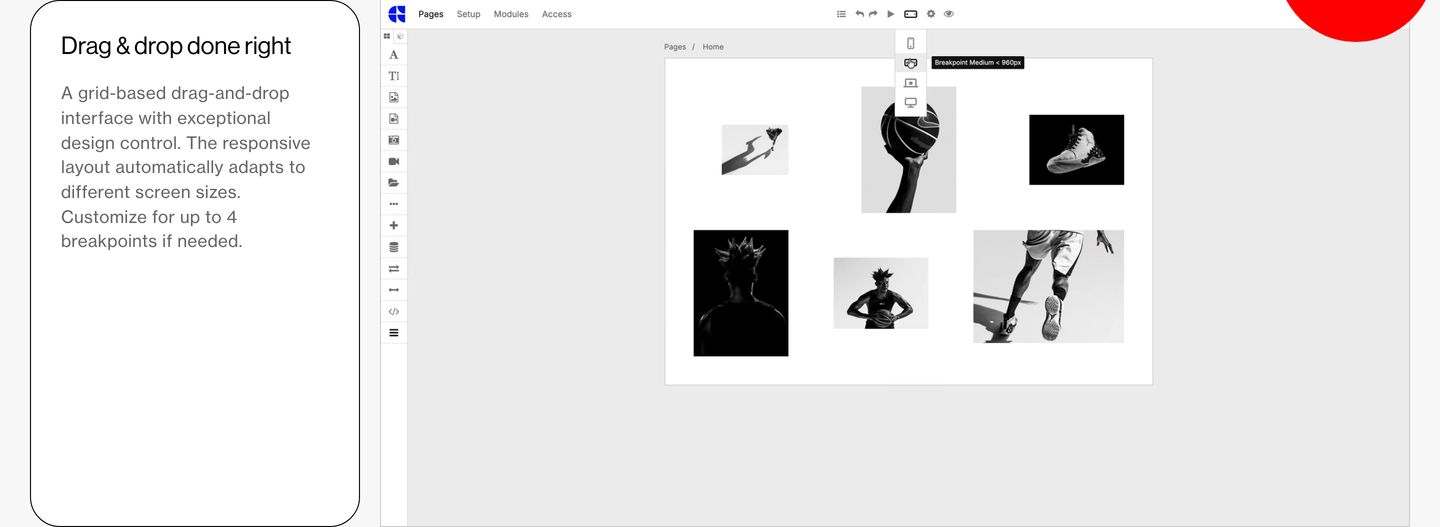Select the horizontal spacer arrow icon

pyautogui.click(x=394, y=290)
